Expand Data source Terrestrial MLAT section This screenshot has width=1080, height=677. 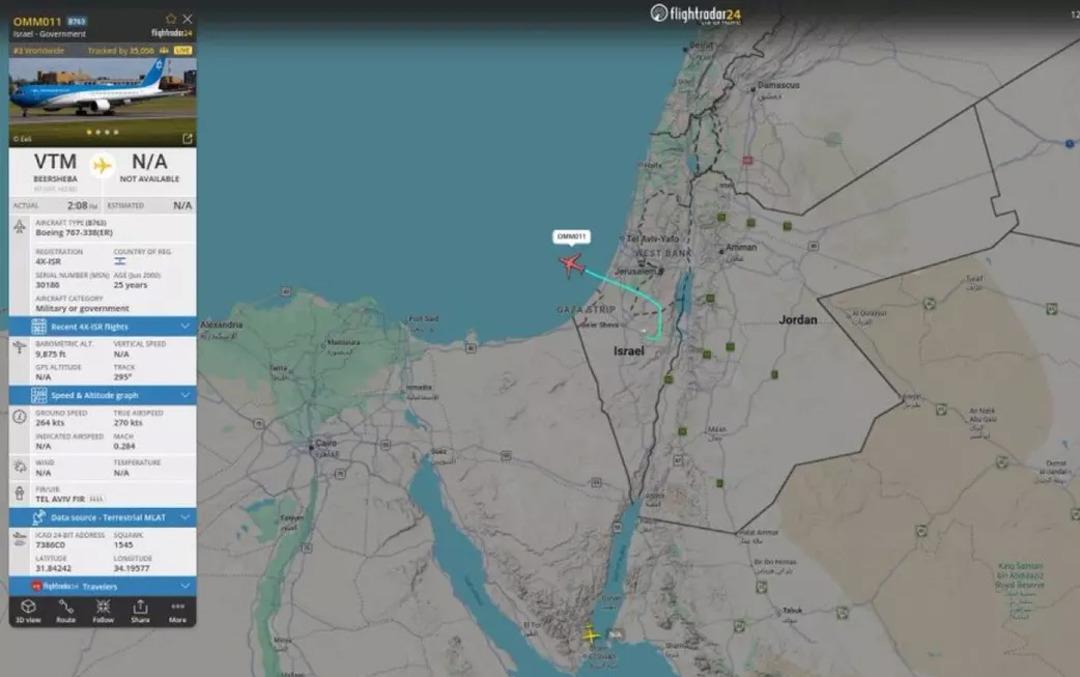coord(103,517)
